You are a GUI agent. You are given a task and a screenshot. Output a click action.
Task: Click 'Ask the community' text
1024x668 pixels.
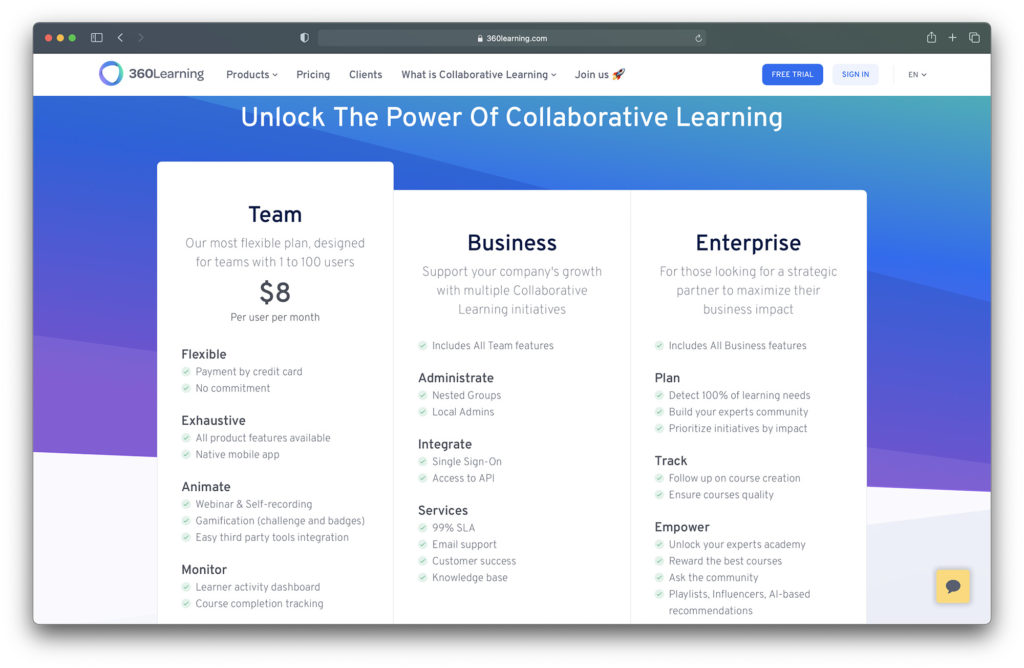(713, 577)
